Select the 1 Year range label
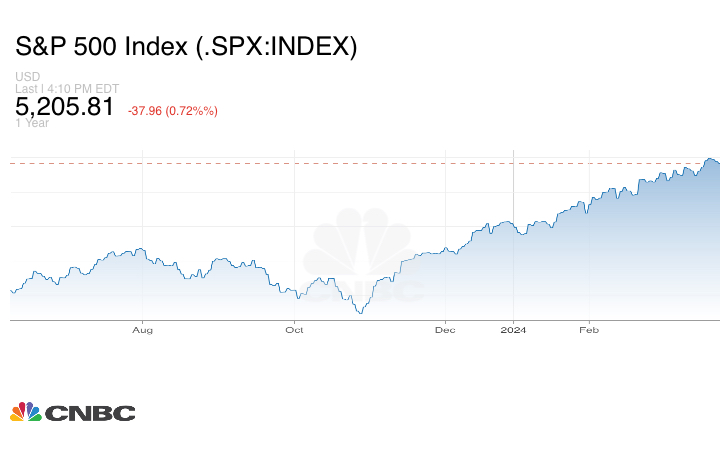Image resolution: width=720 pixels, height=450 pixels. (33, 123)
